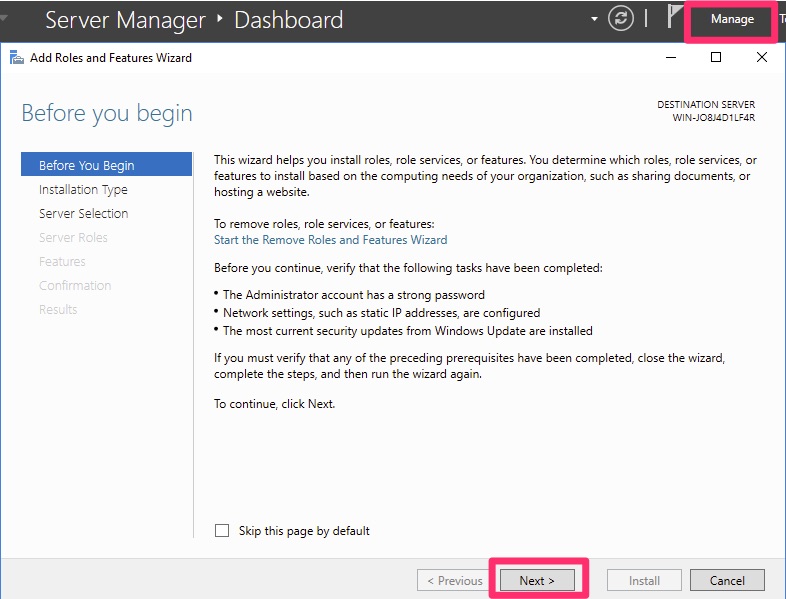Image resolution: width=786 pixels, height=599 pixels.
Task: Click the wizard title bar icon
Action: pyautogui.click(x=17, y=58)
